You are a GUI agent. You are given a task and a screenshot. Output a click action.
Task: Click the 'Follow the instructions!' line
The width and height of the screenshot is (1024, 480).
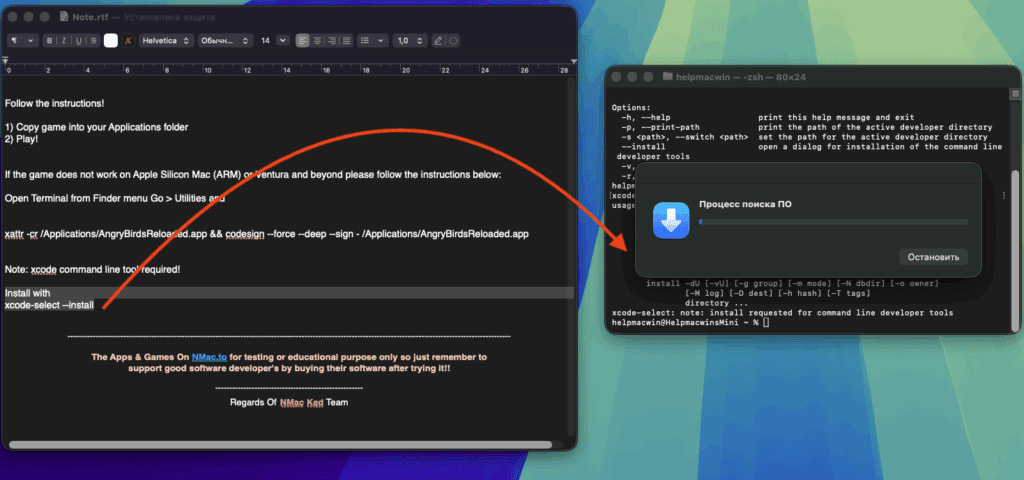tap(54, 103)
